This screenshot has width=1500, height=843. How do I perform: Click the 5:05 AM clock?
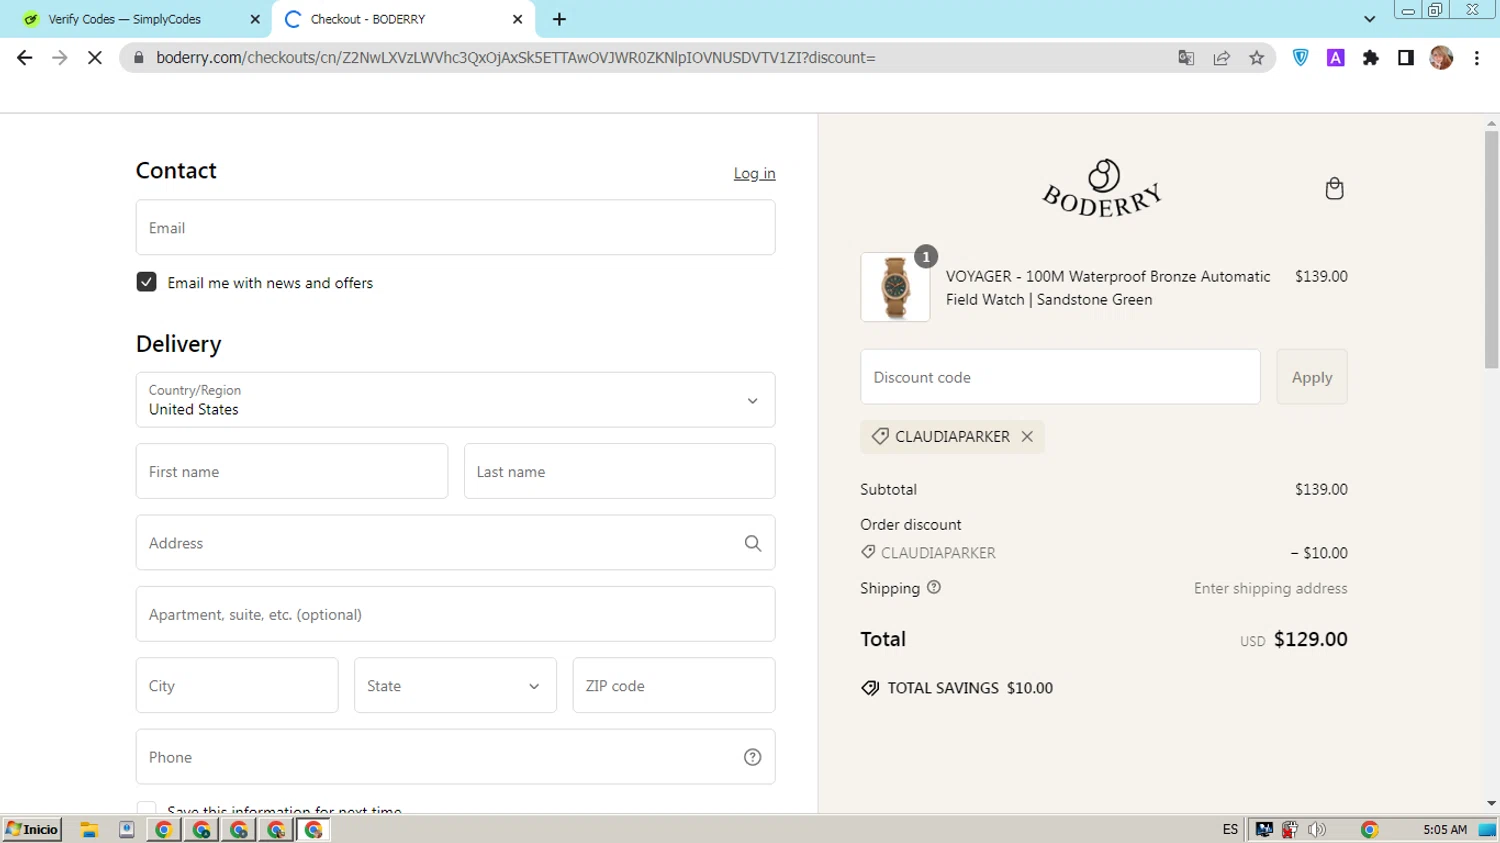[x=1445, y=829]
